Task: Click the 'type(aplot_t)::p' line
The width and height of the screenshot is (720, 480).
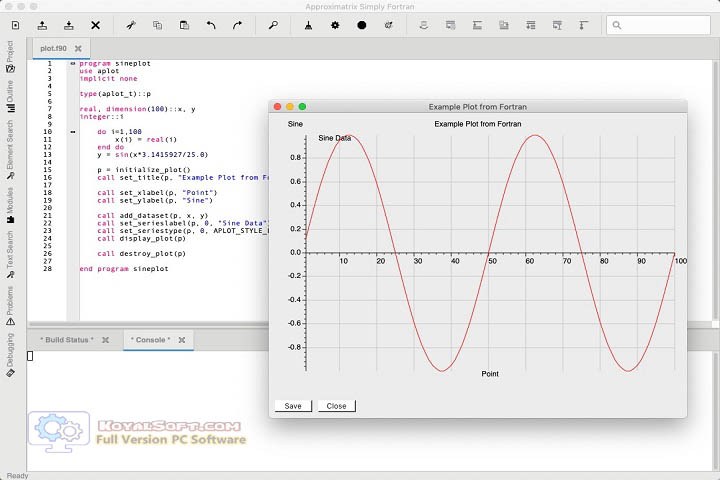Action: click(x=115, y=94)
